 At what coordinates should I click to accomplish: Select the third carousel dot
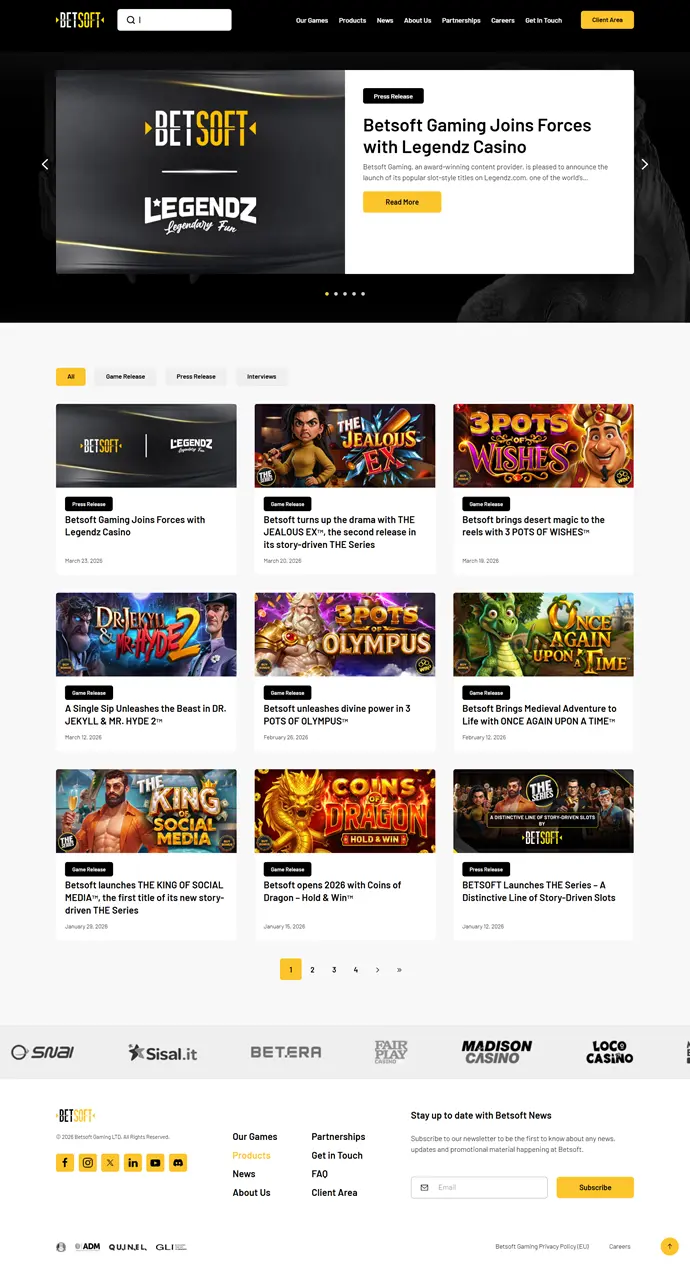pos(345,294)
